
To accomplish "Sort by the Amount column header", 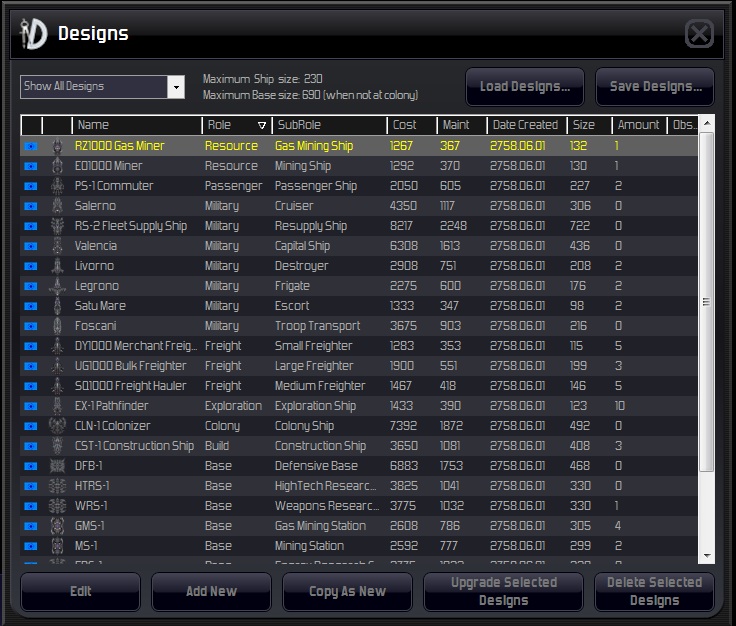I will pyautogui.click(x=639, y=125).
